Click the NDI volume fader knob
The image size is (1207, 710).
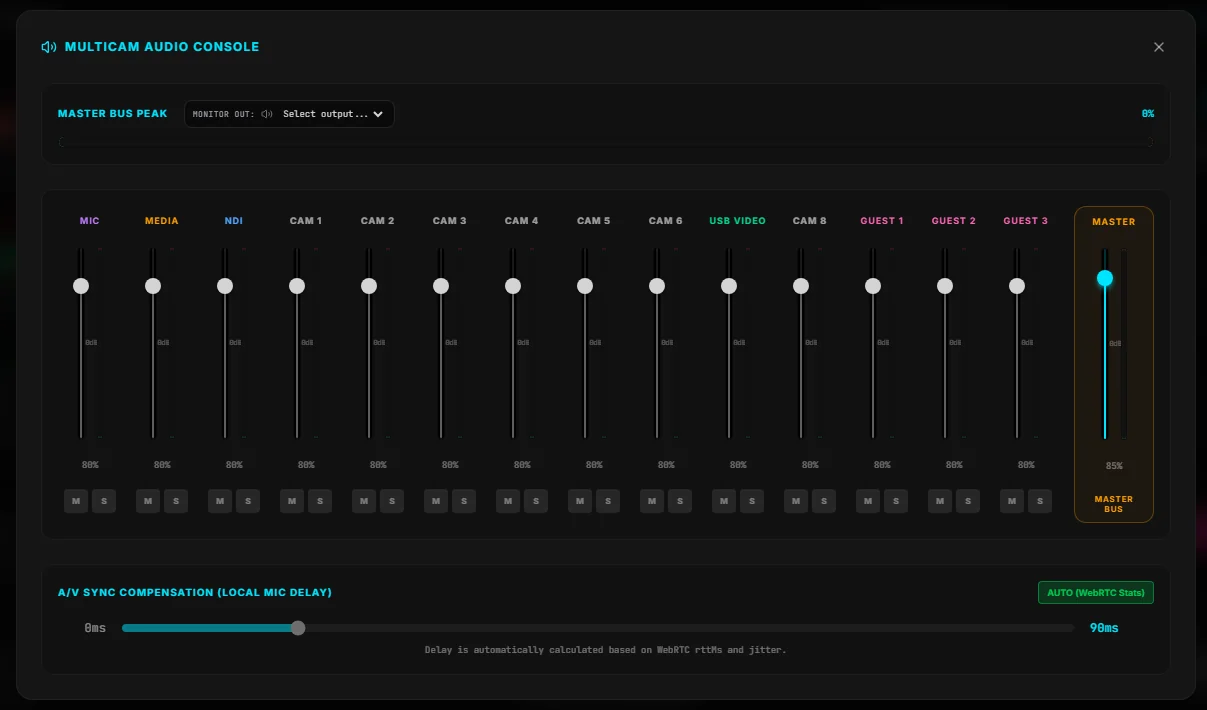225,286
